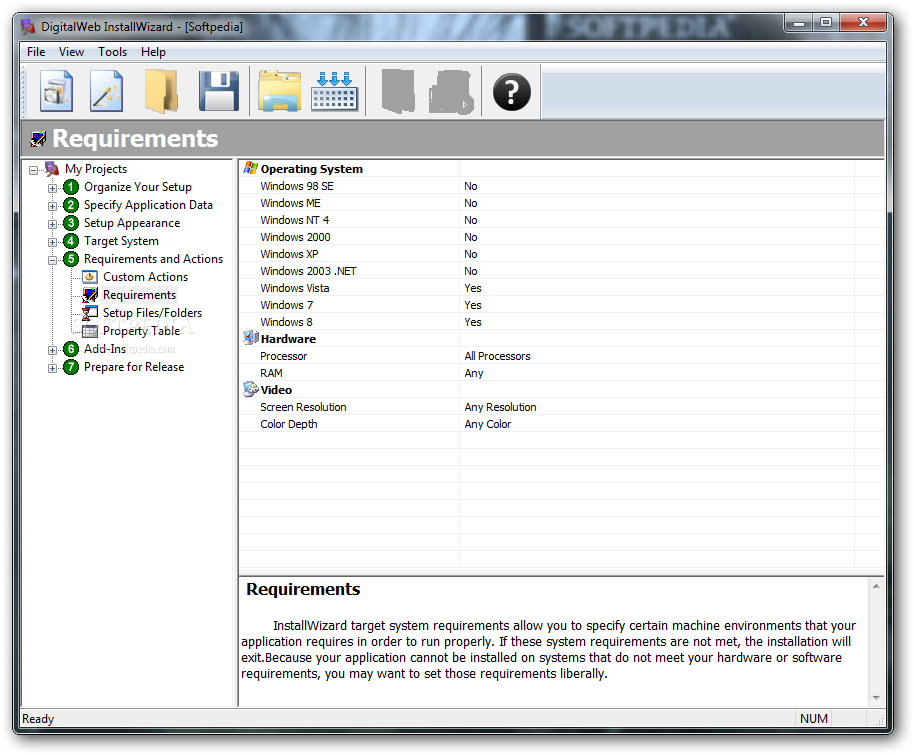Click green step 6 circle icon
914x755 pixels.
tap(71, 349)
